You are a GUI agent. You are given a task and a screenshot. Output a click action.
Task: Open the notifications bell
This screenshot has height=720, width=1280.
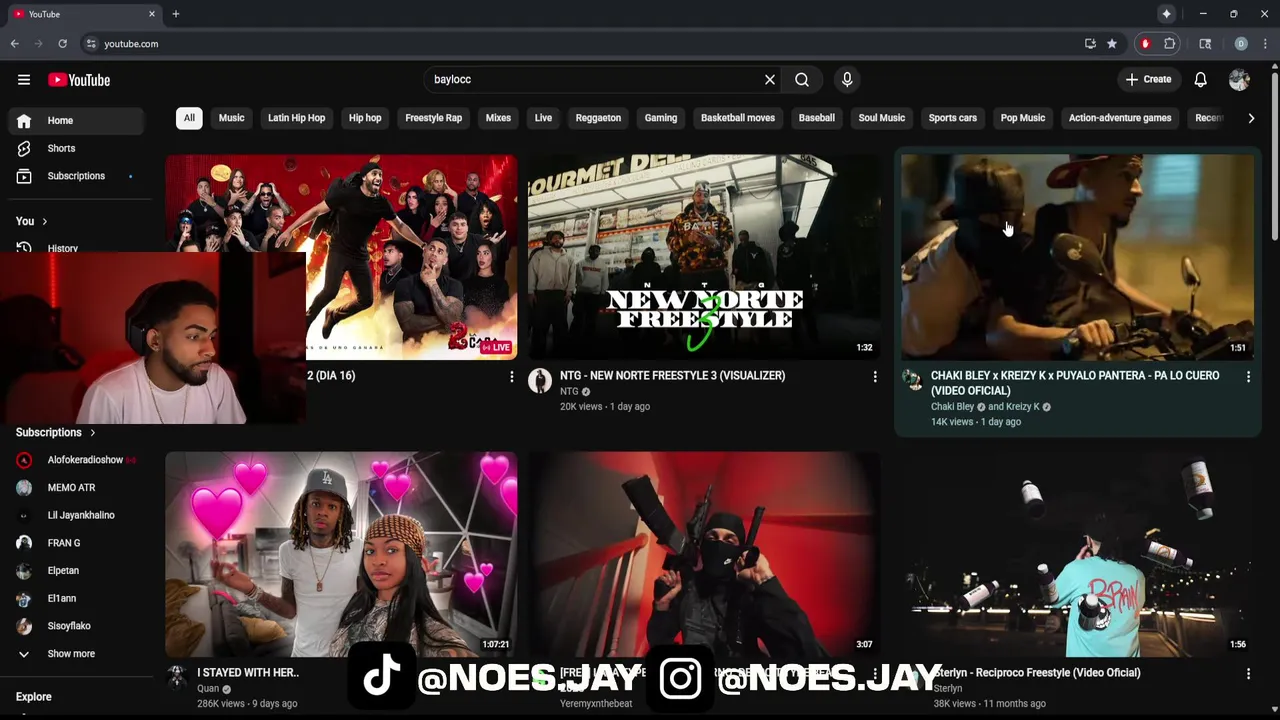pos(1201,80)
